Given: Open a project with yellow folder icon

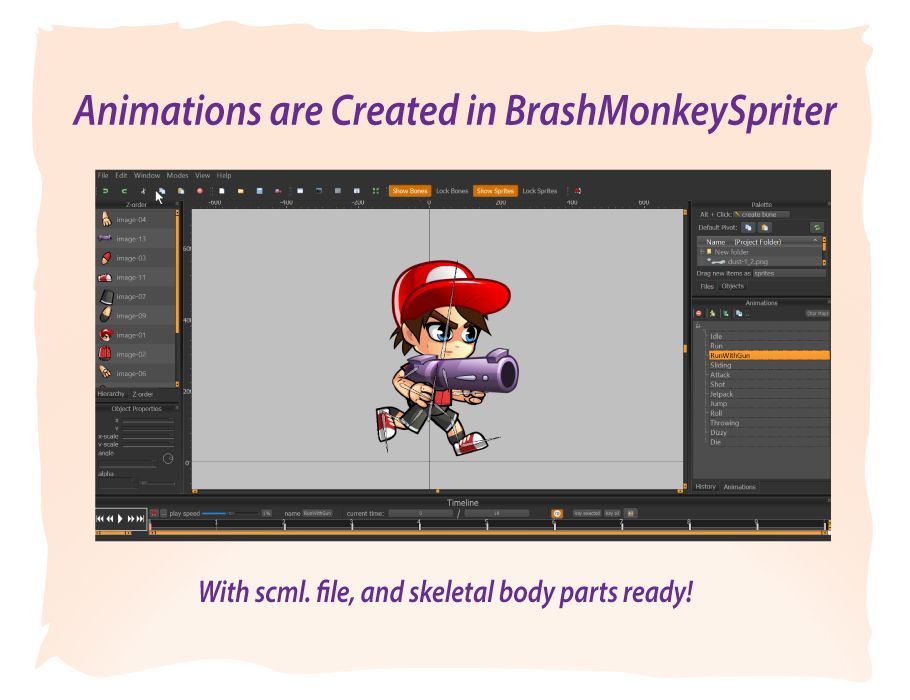Looking at the screenshot, I should pyautogui.click(x=240, y=191).
